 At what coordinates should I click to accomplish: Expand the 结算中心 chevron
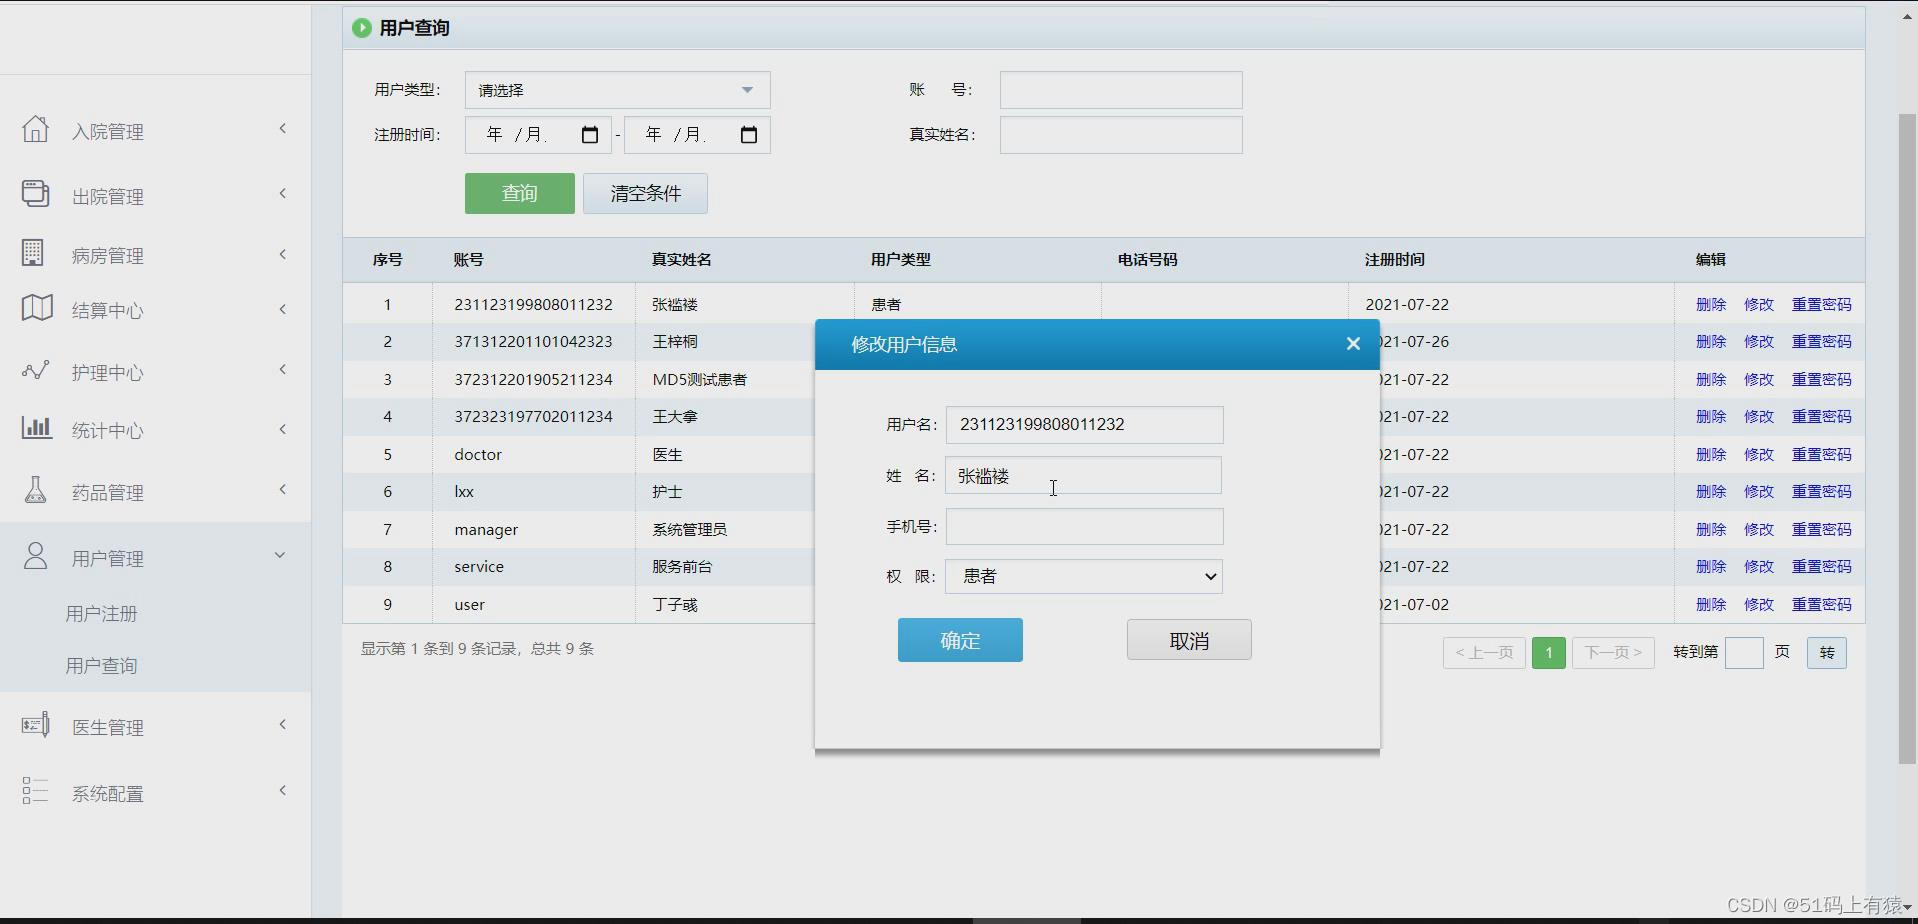283,310
